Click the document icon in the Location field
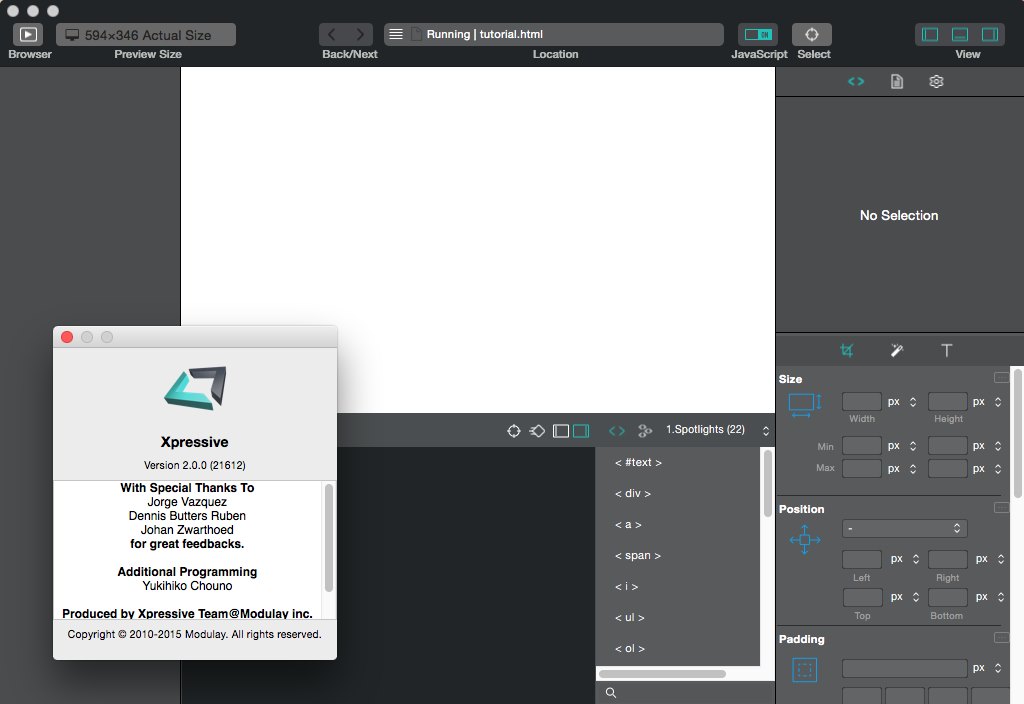1024x704 pixels. (415, 35)
